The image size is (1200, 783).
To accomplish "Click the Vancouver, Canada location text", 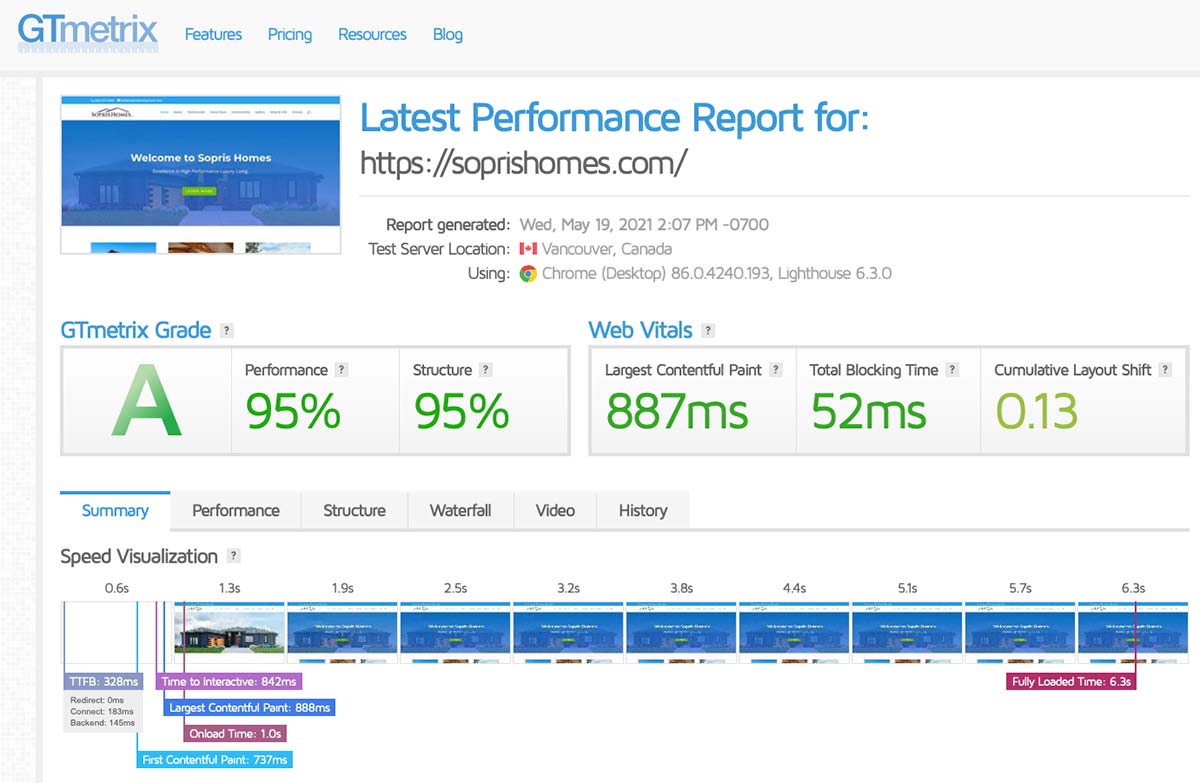I will pos(607,249).
